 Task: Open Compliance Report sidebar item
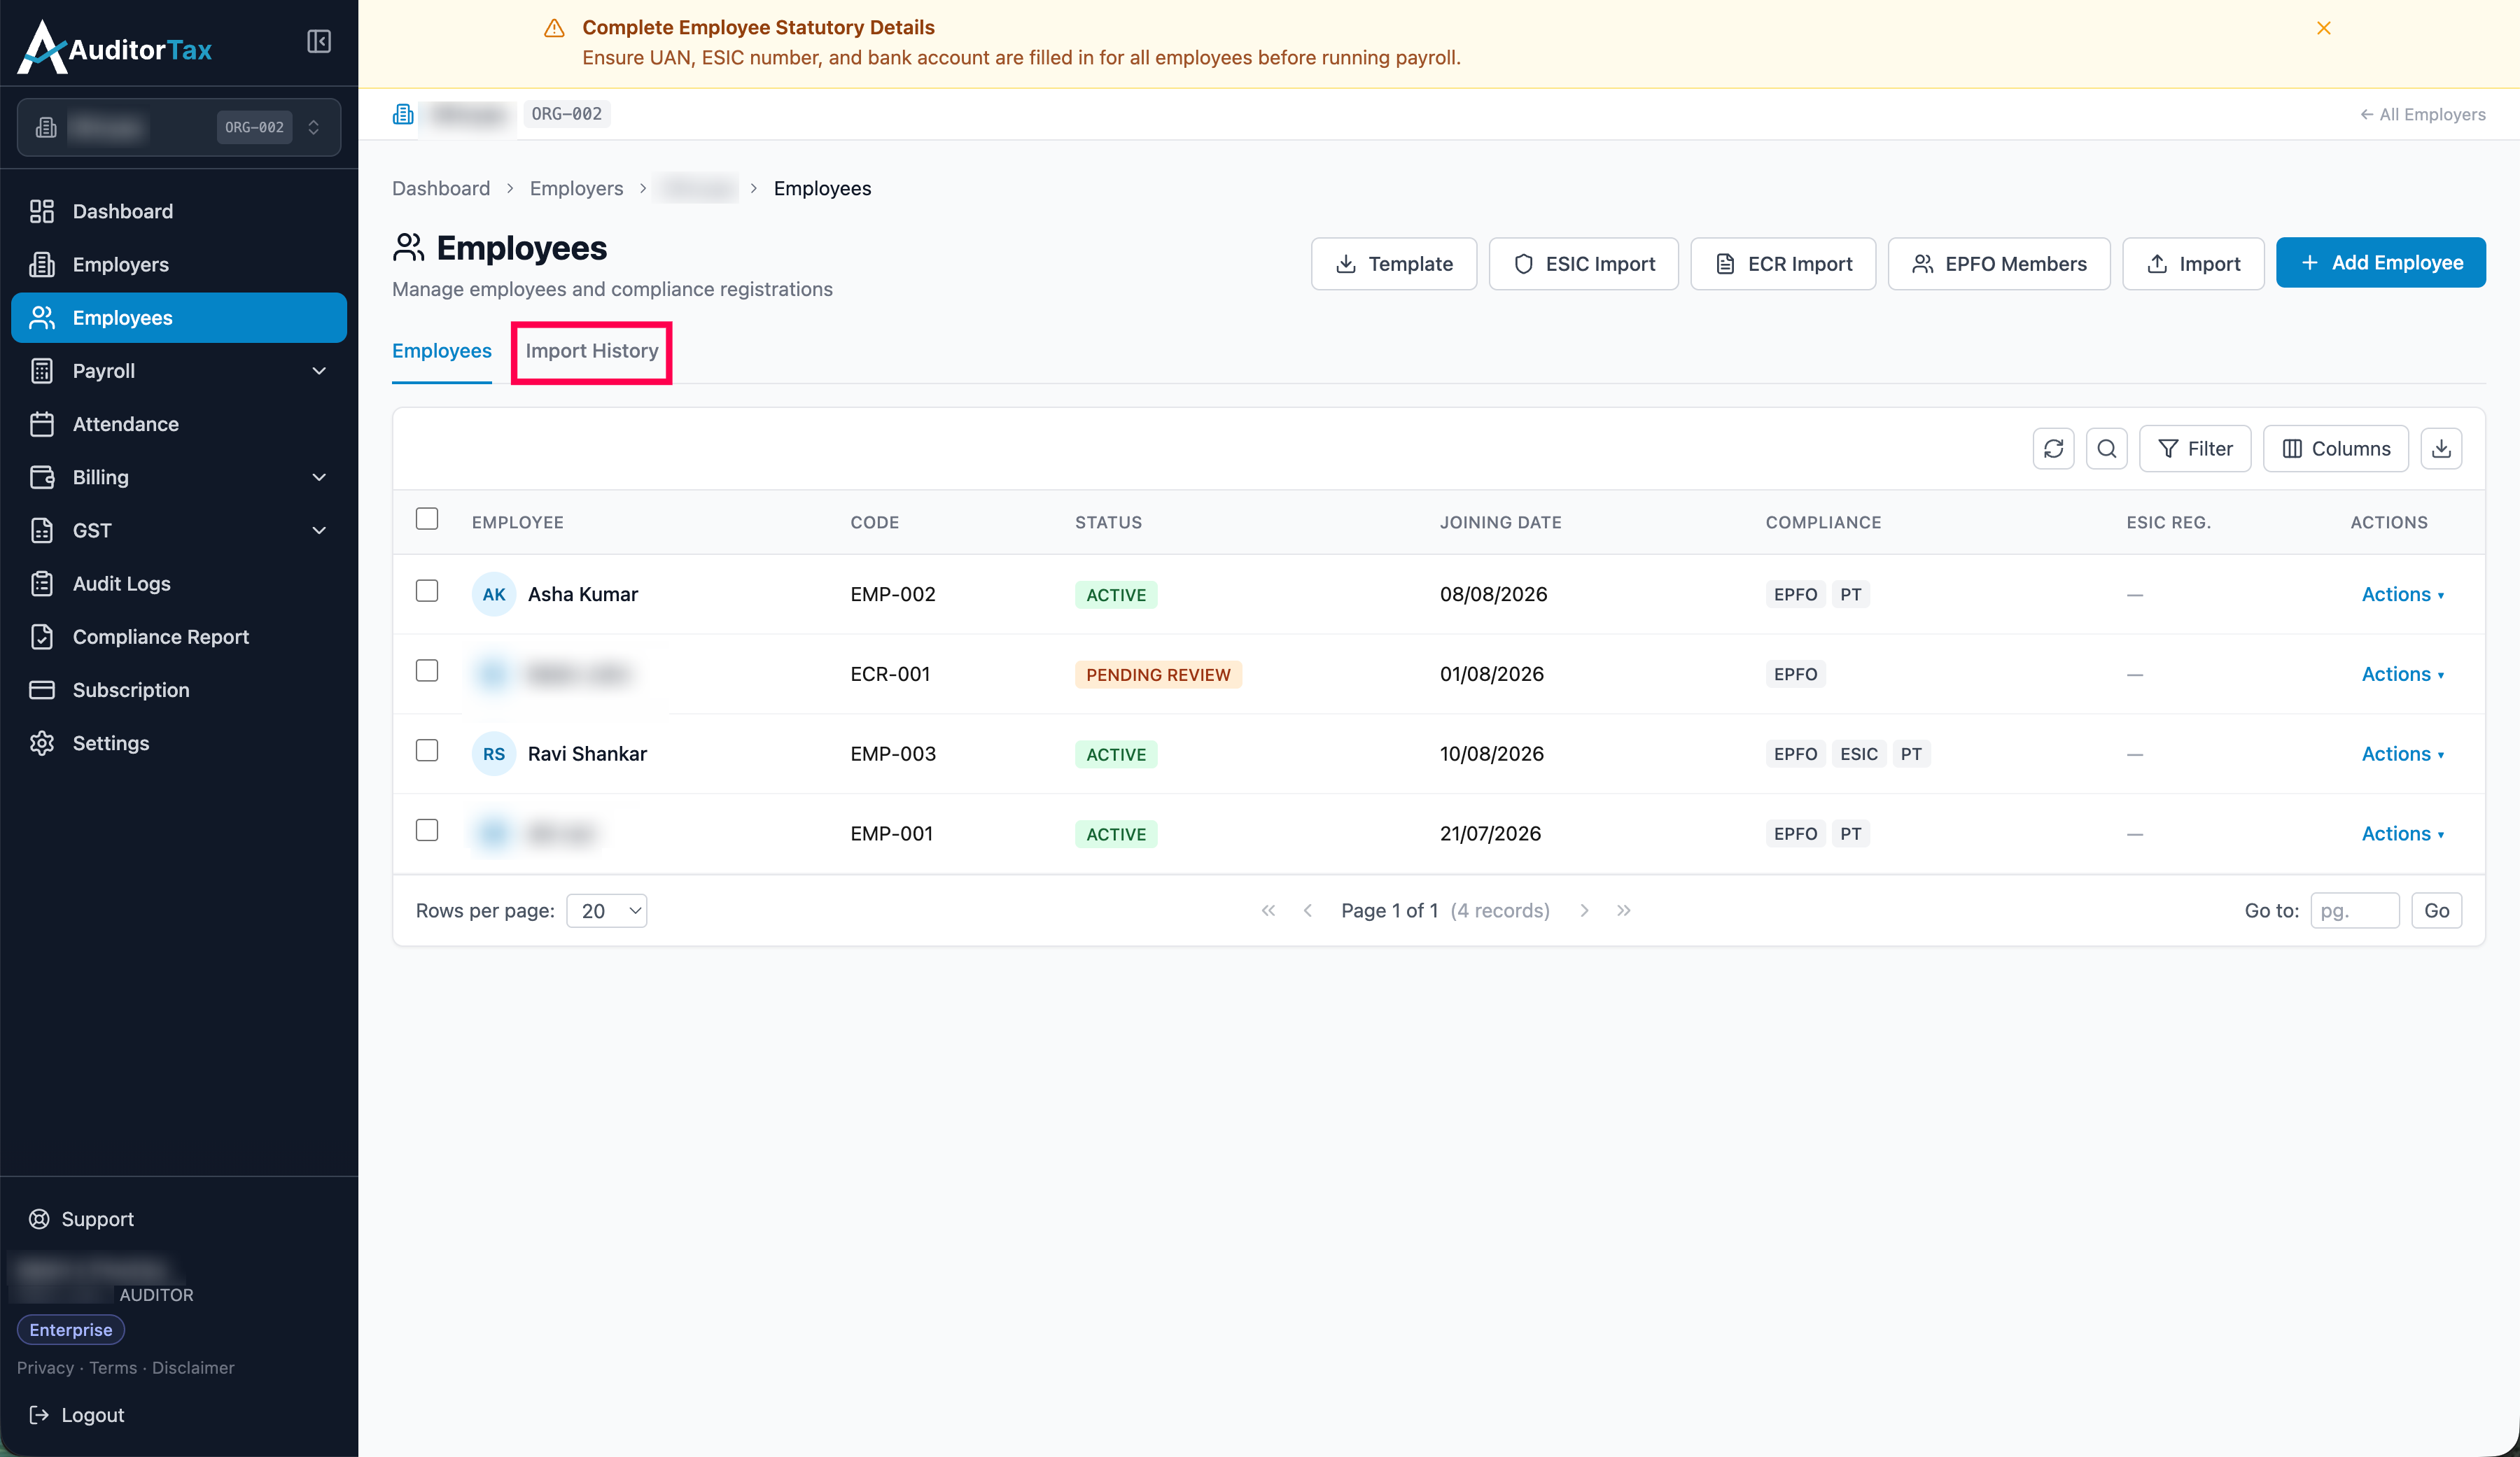point(179,636)
